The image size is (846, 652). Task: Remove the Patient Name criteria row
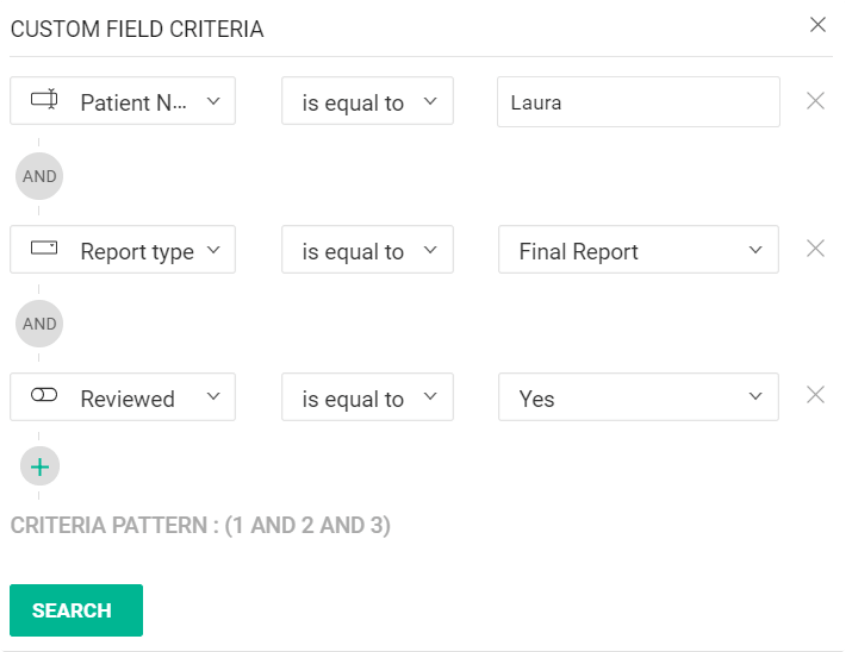(x=815, y=101)
